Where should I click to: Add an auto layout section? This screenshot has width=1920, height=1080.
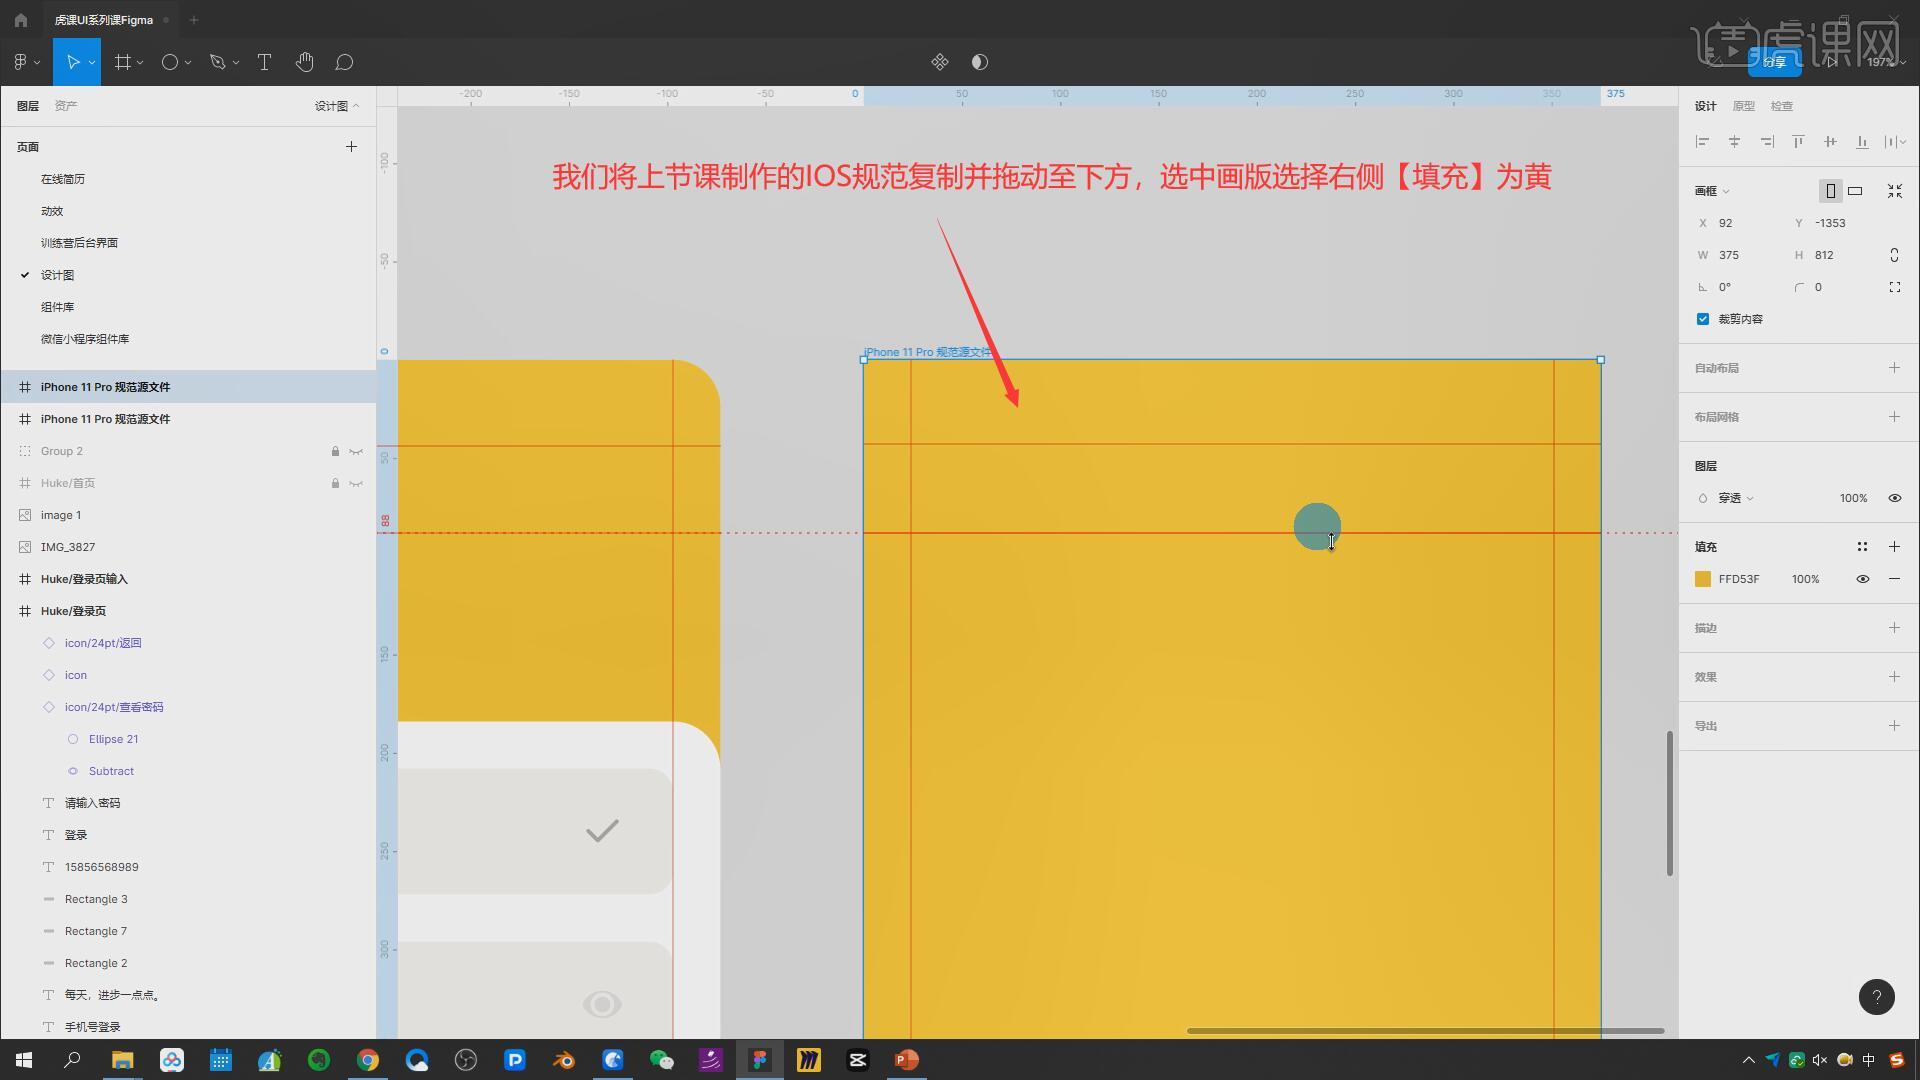[x=1894, y=368]
